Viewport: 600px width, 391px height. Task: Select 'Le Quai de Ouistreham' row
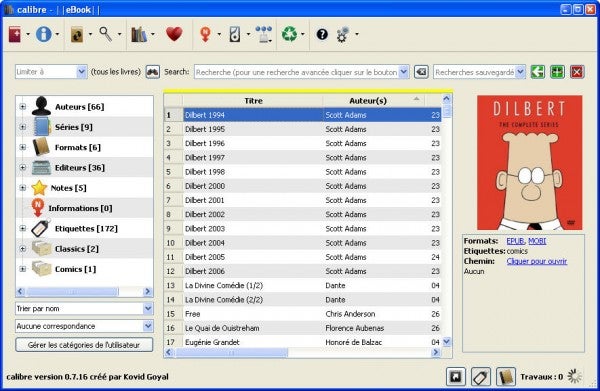point(302,328)
